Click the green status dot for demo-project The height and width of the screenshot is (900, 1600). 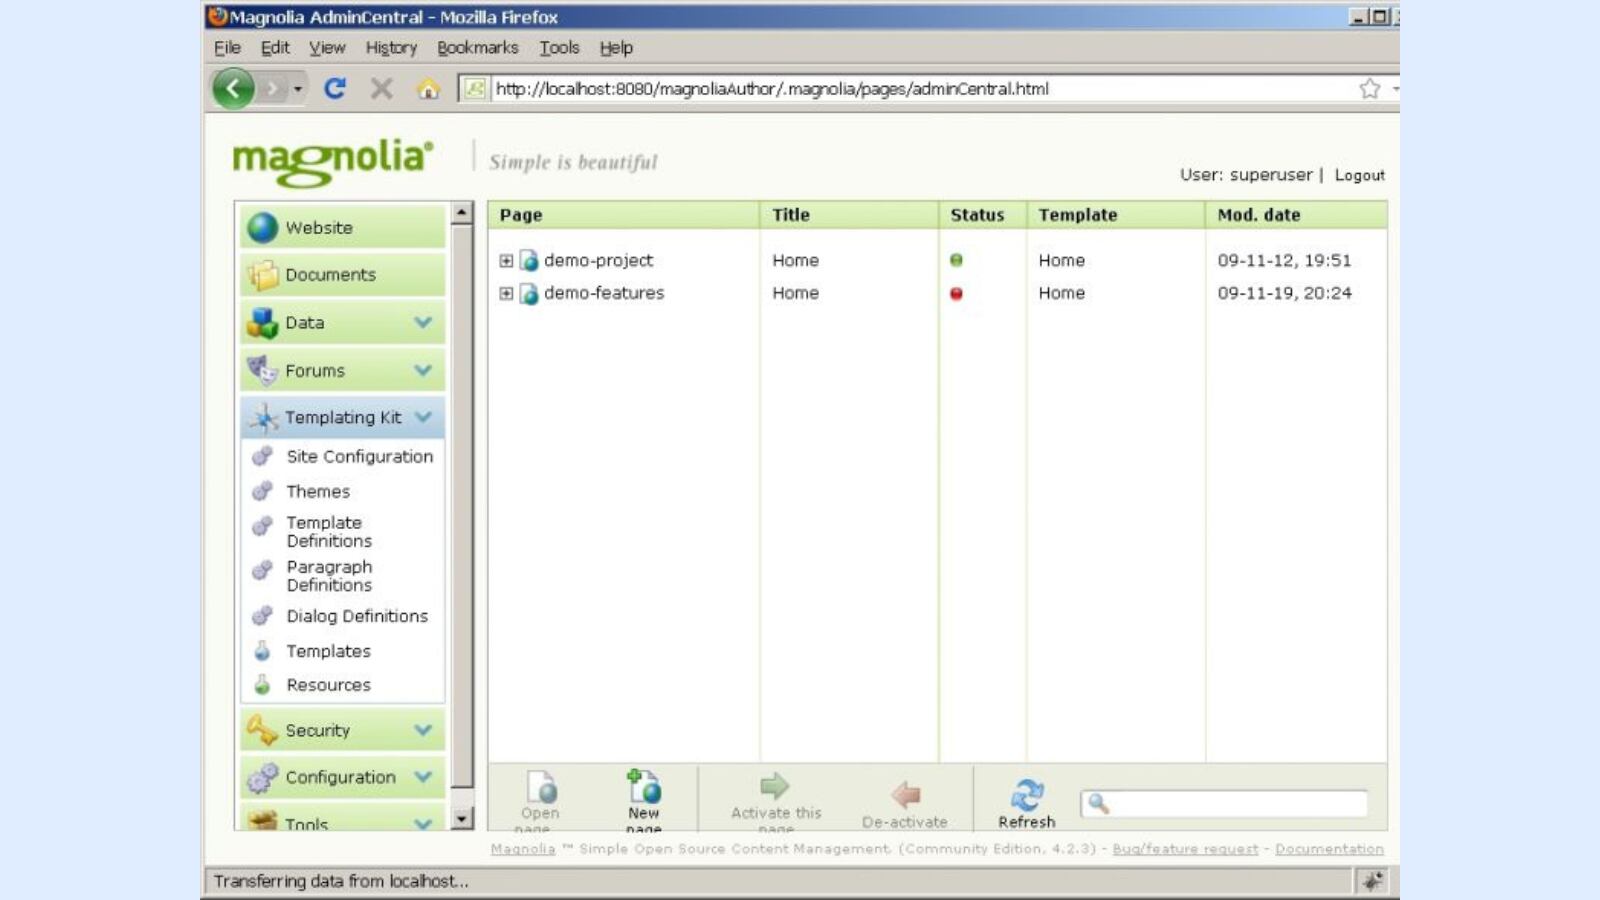pos(956,260)
